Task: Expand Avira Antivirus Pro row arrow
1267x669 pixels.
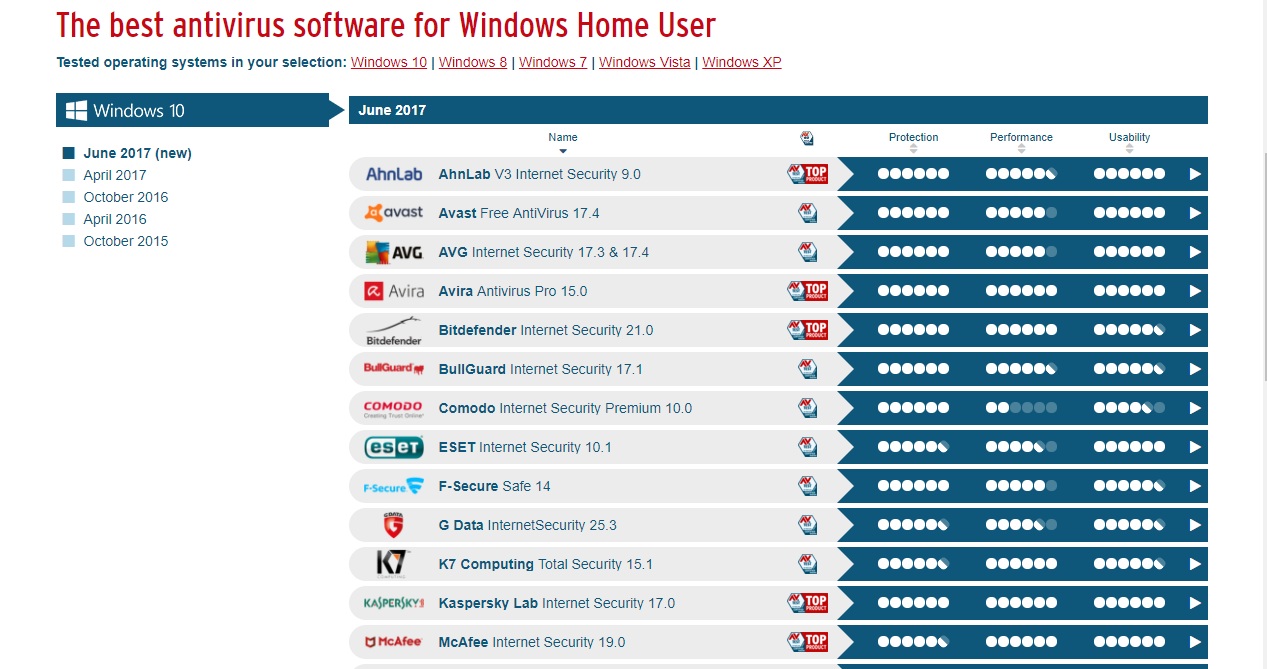Action: click(x=1194, y=291)
